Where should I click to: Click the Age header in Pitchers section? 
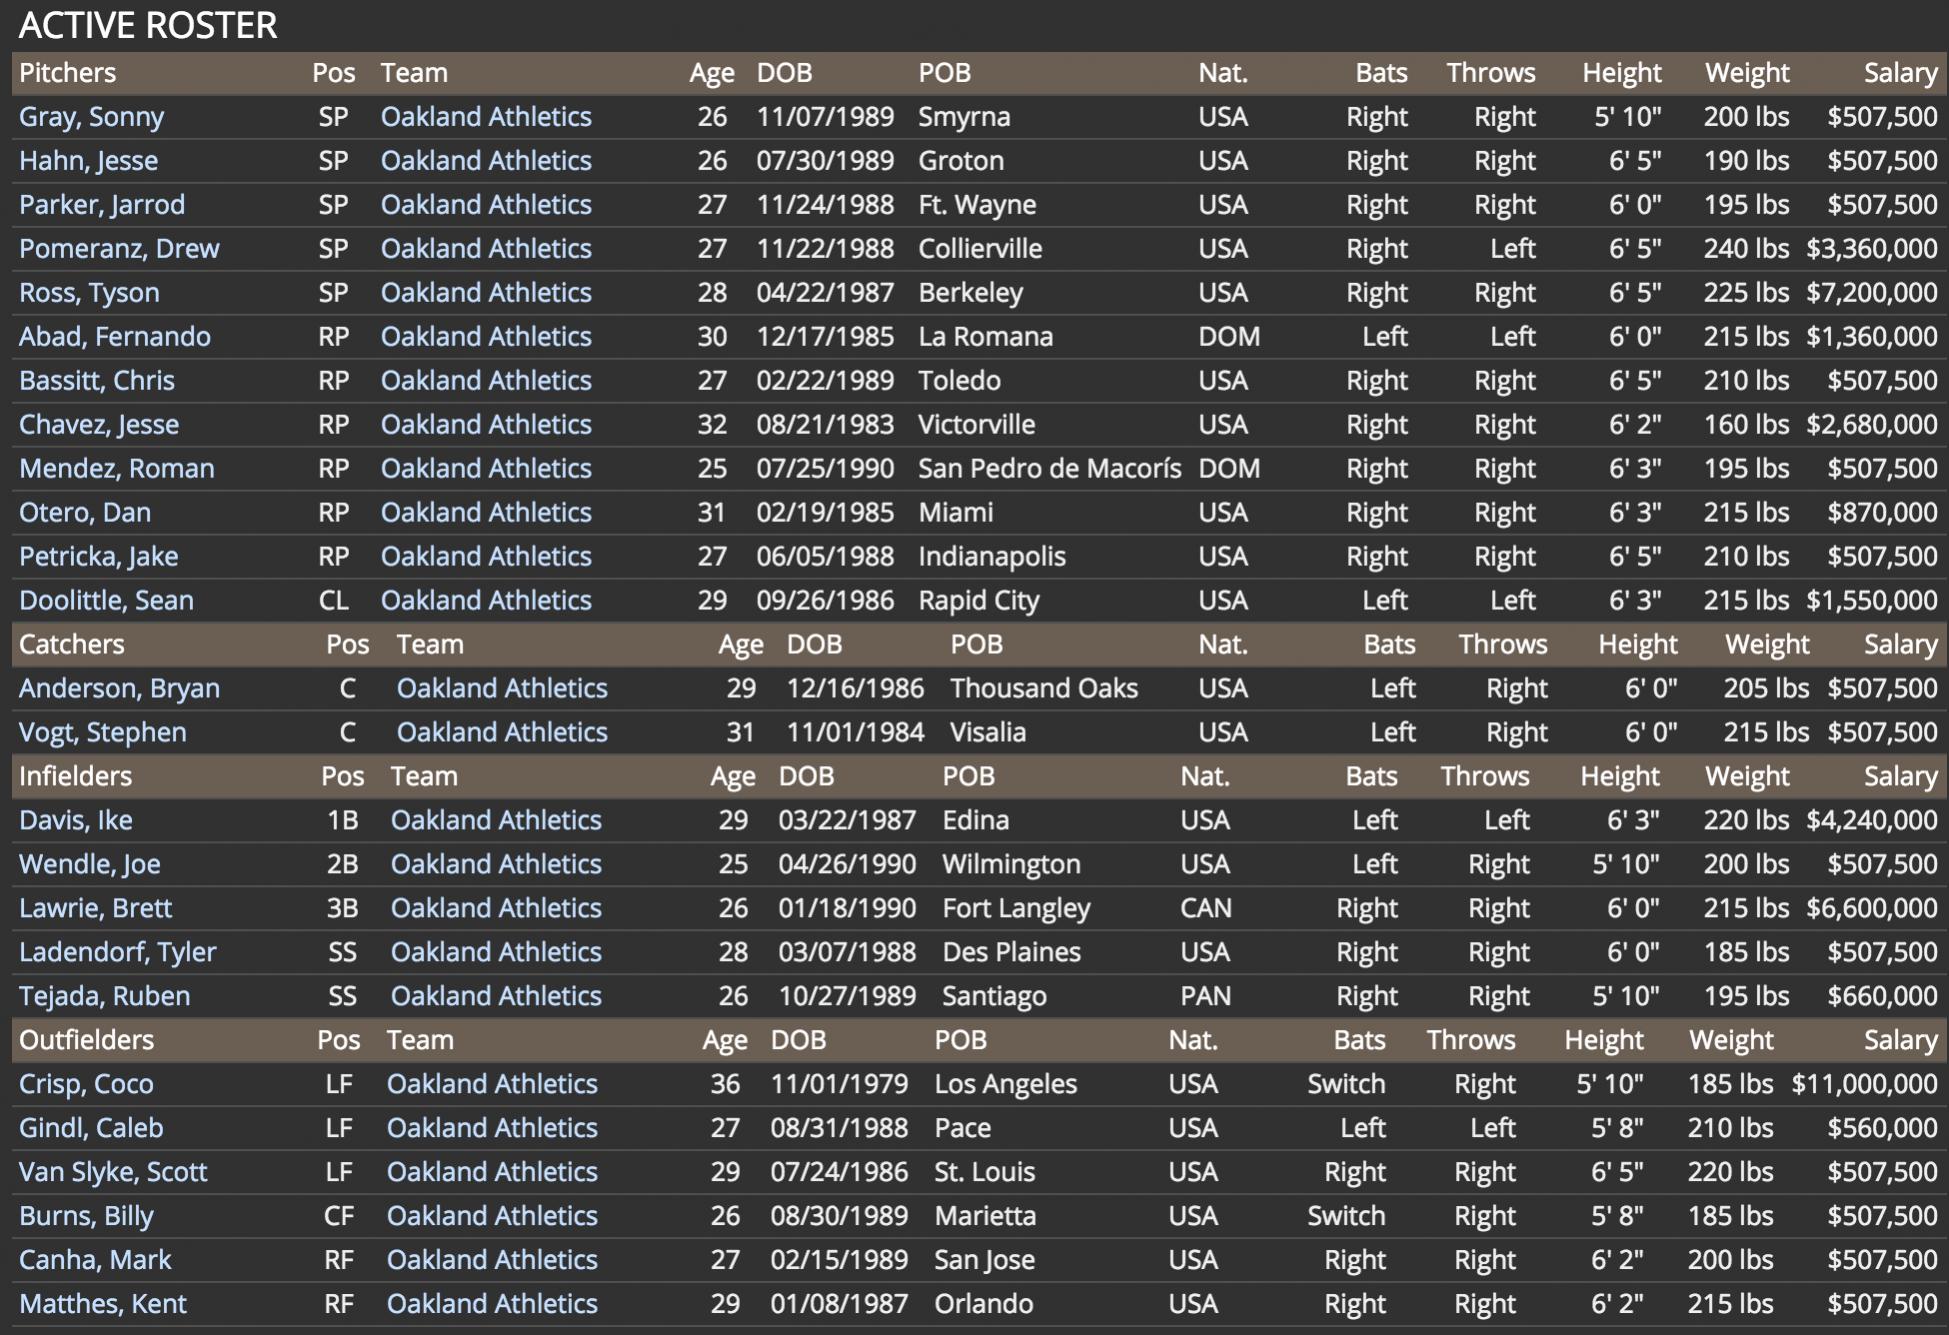point(711,73)
